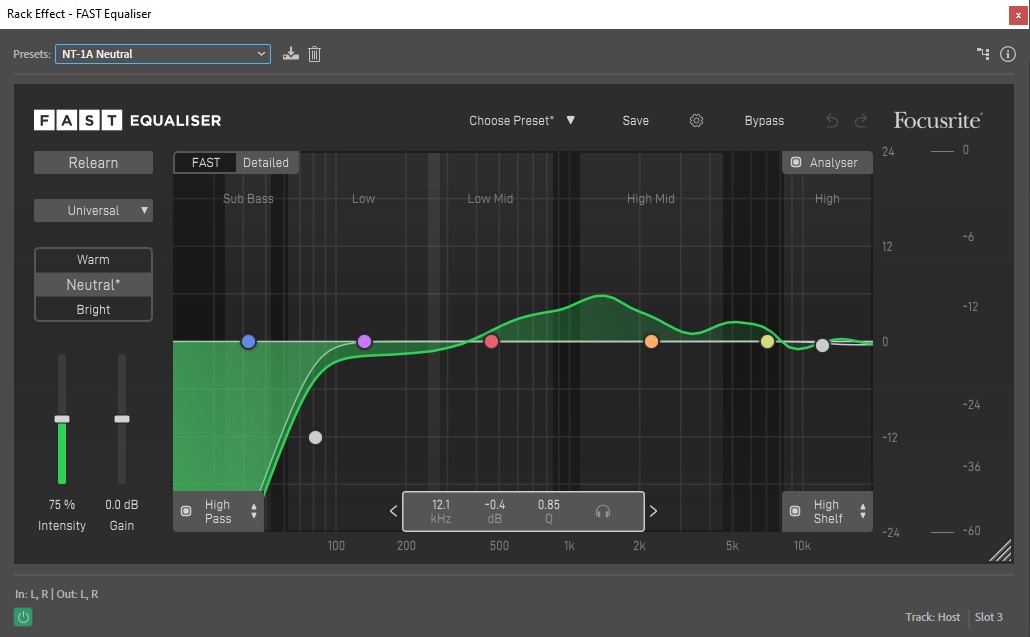Open the NT-1A Neutral presets dropdown
1030x637 pixels.
pyautogui.click(x=162, y=54)
